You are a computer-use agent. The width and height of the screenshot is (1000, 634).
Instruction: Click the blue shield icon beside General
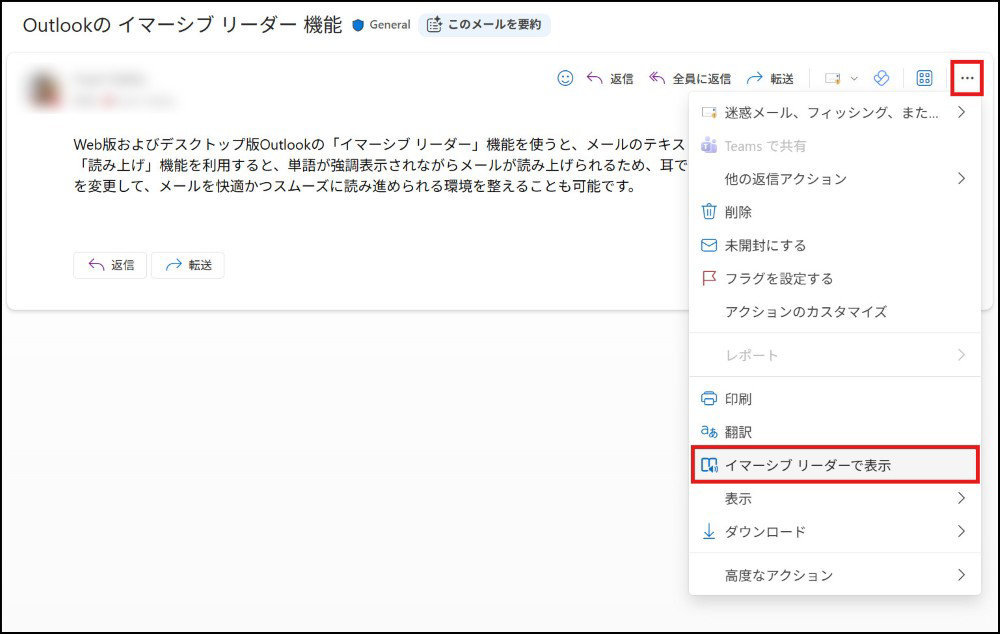[x=358, y=25]
